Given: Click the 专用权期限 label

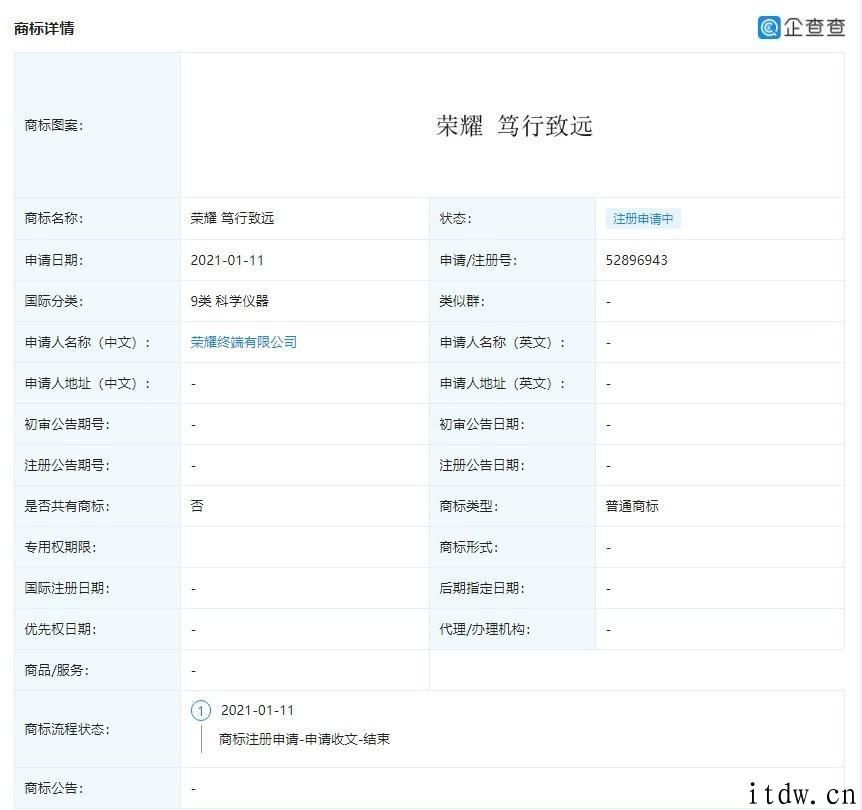Looking at the screenshot, I should point(60,547).
